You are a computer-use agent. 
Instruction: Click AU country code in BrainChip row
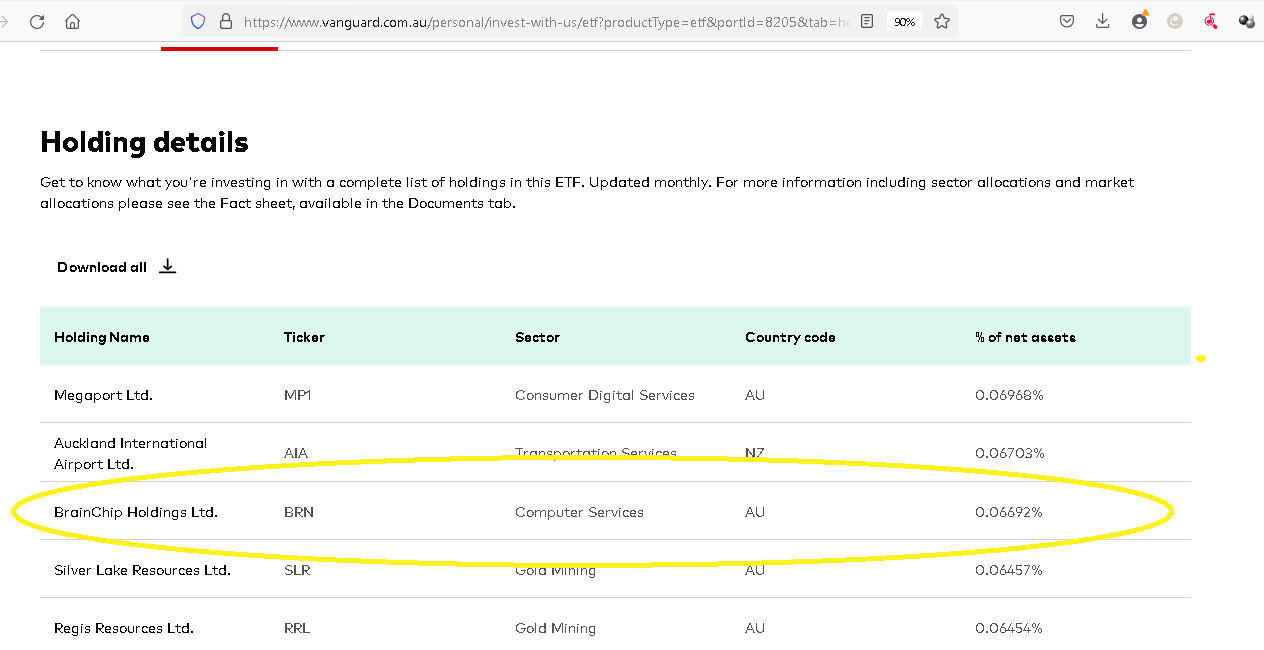click(755, 512)
